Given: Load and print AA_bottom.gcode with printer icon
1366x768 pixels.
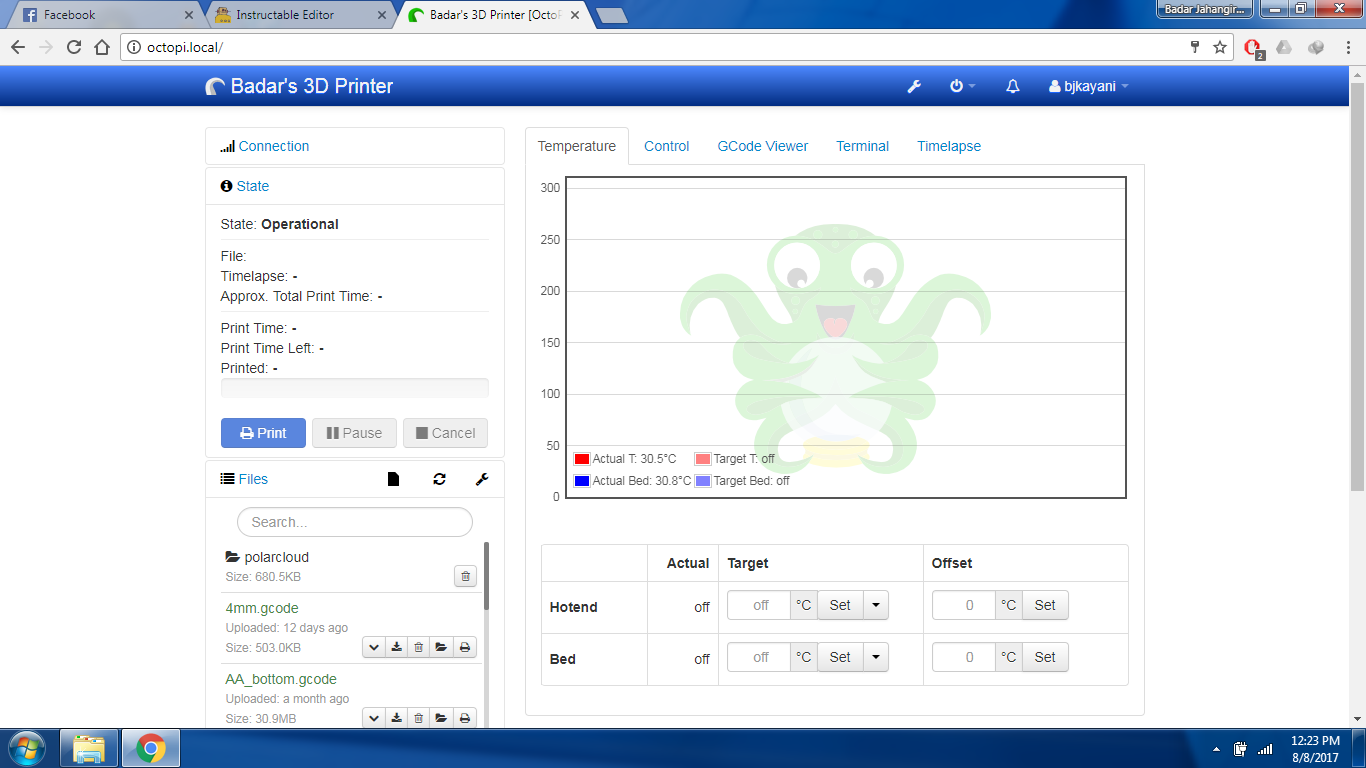Looking at the screenshot, I should [x=465, y=718].
